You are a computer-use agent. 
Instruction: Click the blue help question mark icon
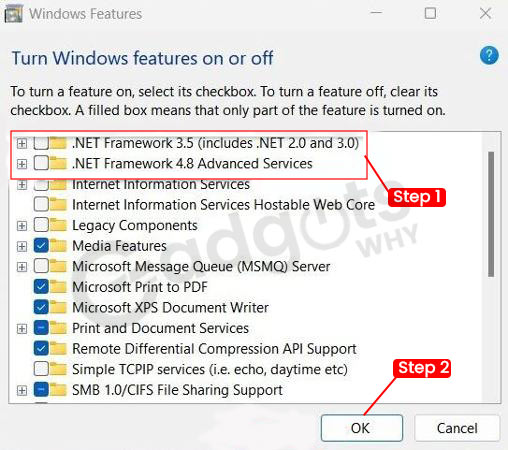489,55
